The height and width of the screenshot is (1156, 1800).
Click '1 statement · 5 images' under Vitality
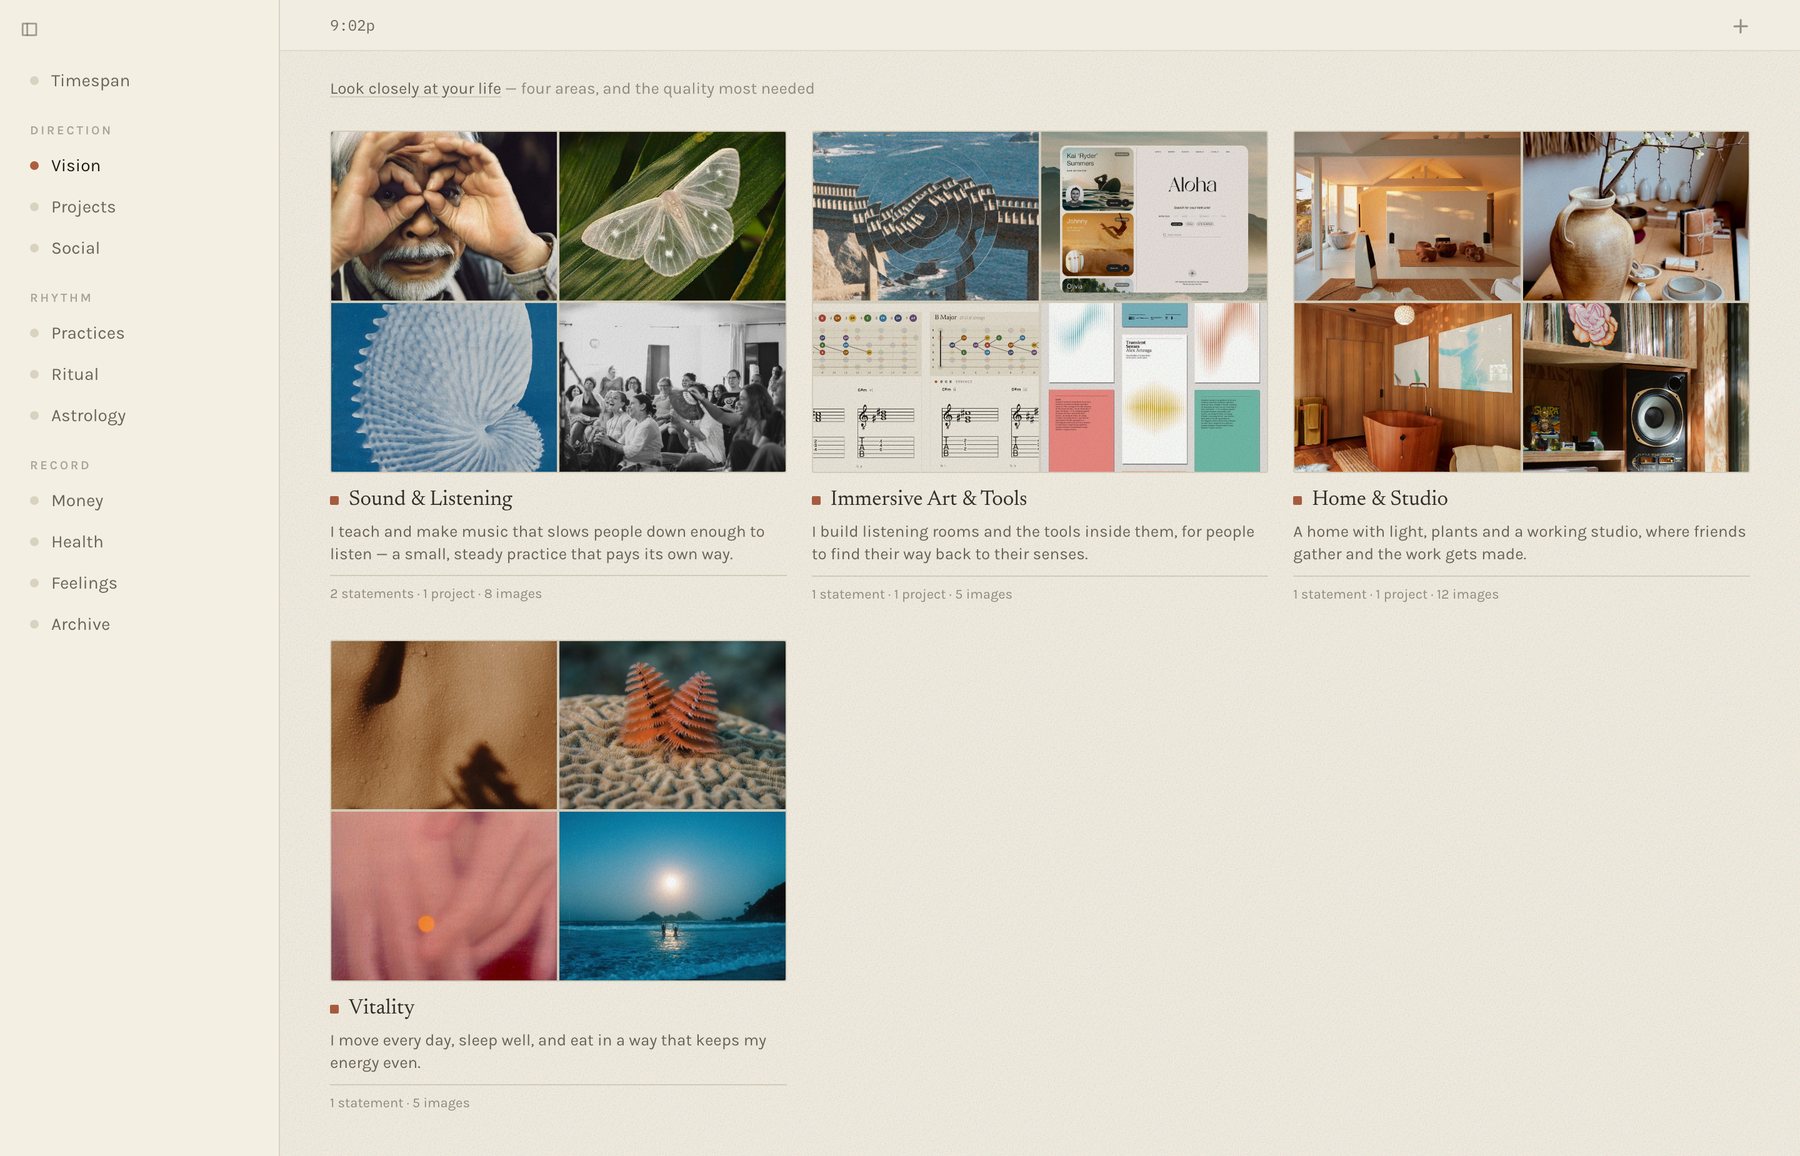[400, 1103]
